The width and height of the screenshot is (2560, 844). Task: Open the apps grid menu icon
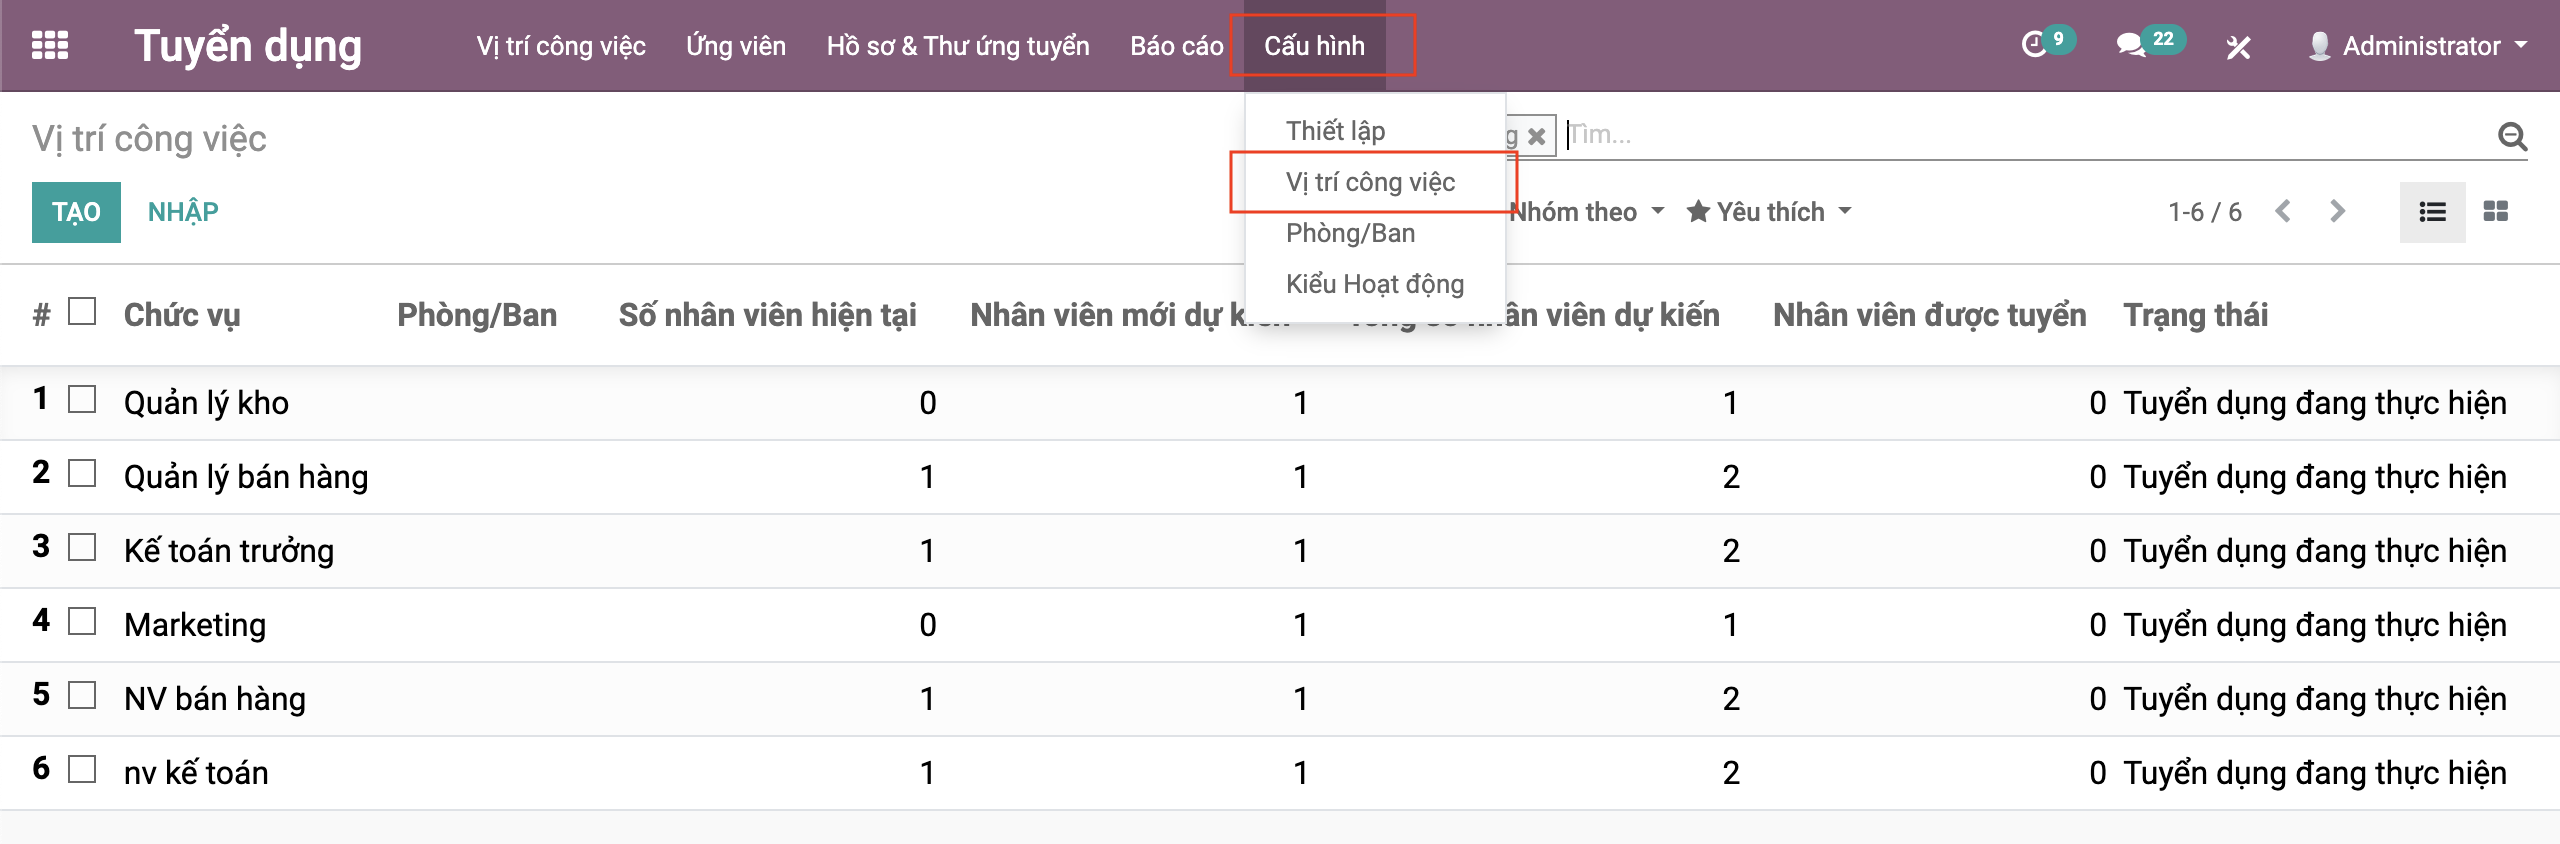50,46
